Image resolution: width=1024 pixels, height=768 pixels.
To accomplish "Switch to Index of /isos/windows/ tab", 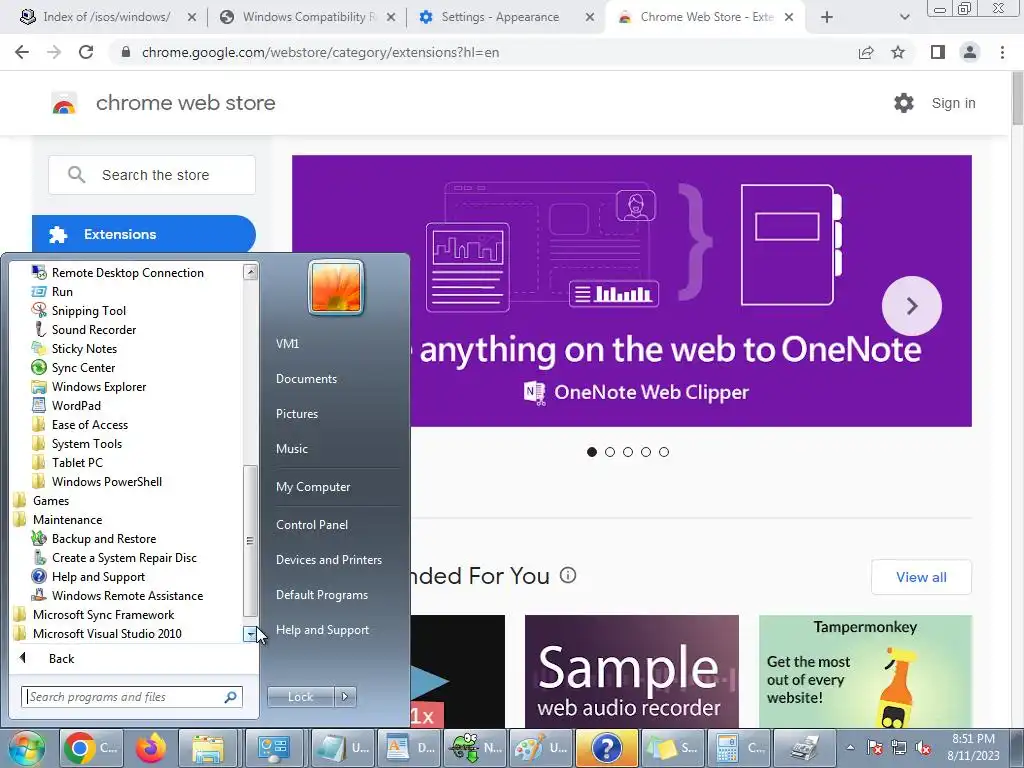I will tap(108, 17).
